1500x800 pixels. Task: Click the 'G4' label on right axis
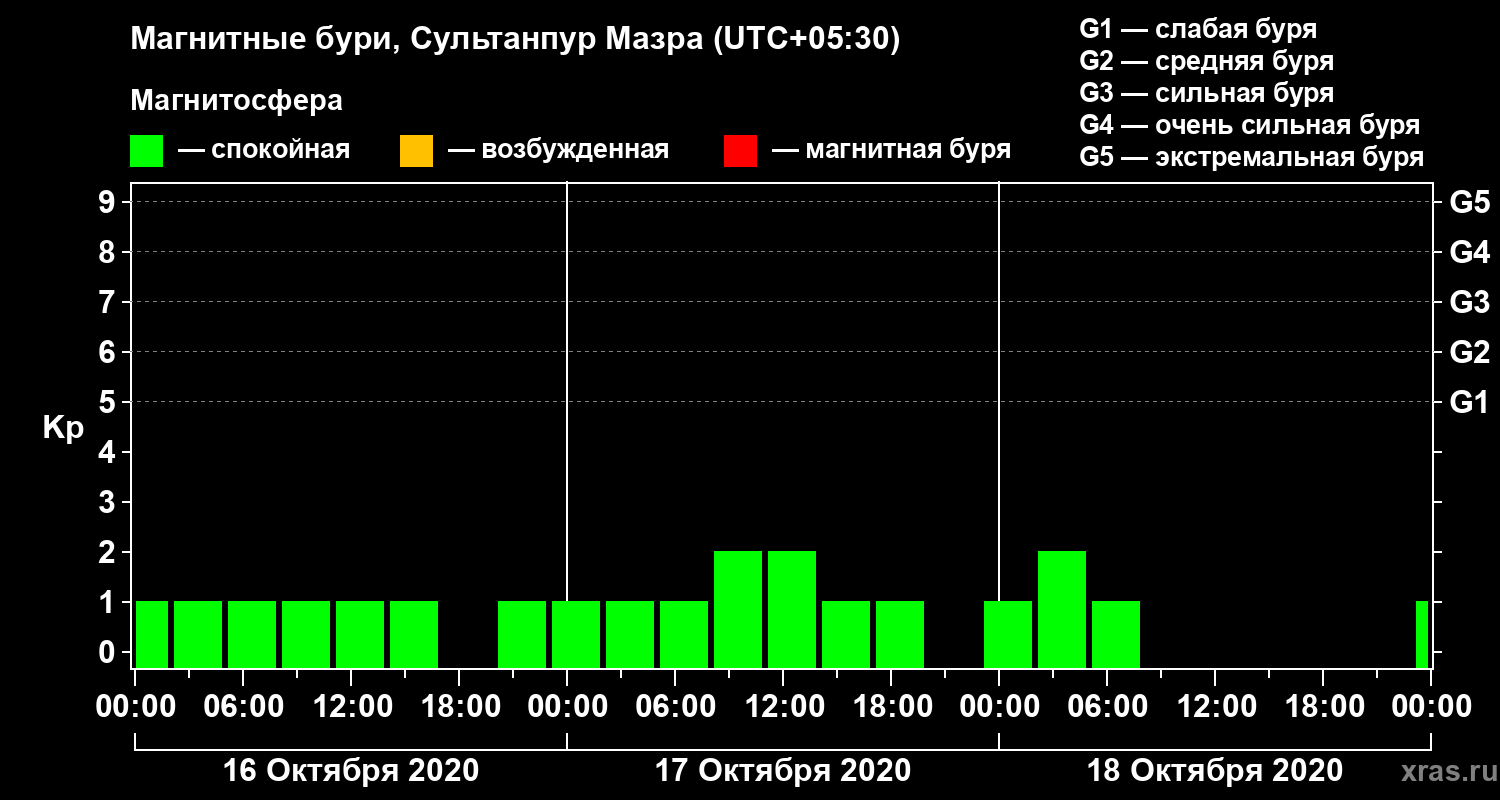coord(1469,252)
